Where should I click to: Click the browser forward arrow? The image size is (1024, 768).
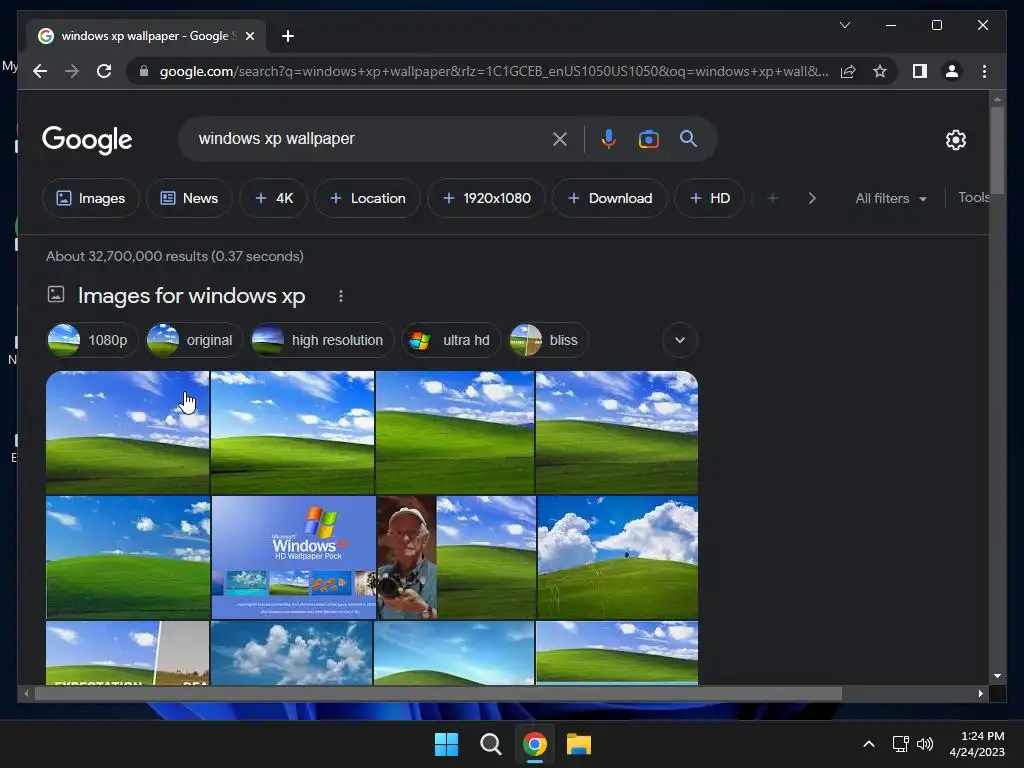(x=72, y=71)
